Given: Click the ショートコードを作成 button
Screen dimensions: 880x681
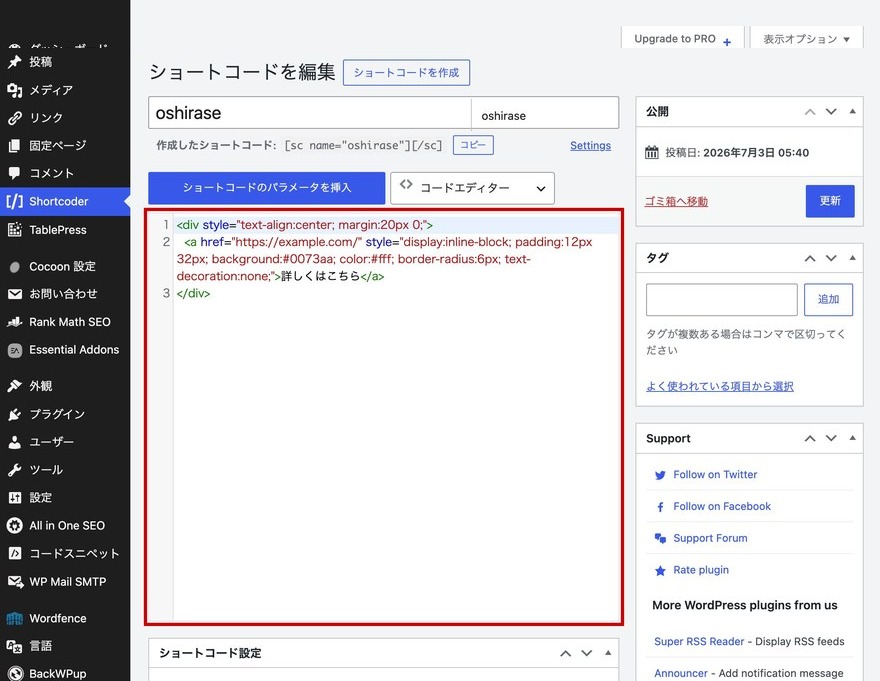Looking at the screenshot, I should coord(406,72).
